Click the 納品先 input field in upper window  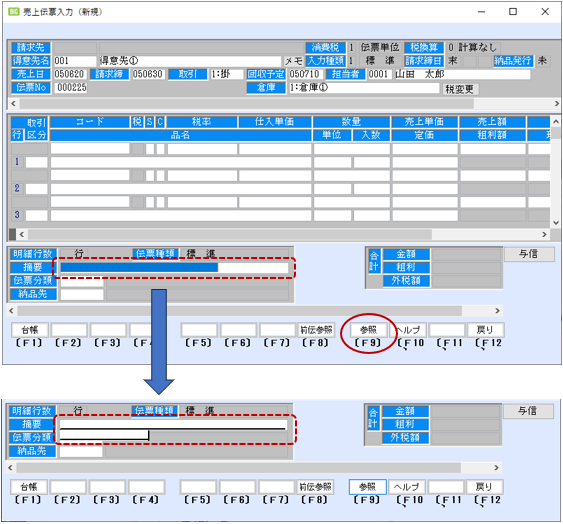click(82, 295)
